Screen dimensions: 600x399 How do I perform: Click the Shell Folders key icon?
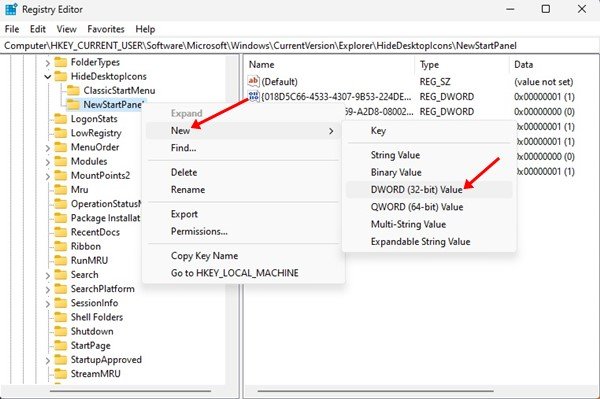[x=60, y=317]
